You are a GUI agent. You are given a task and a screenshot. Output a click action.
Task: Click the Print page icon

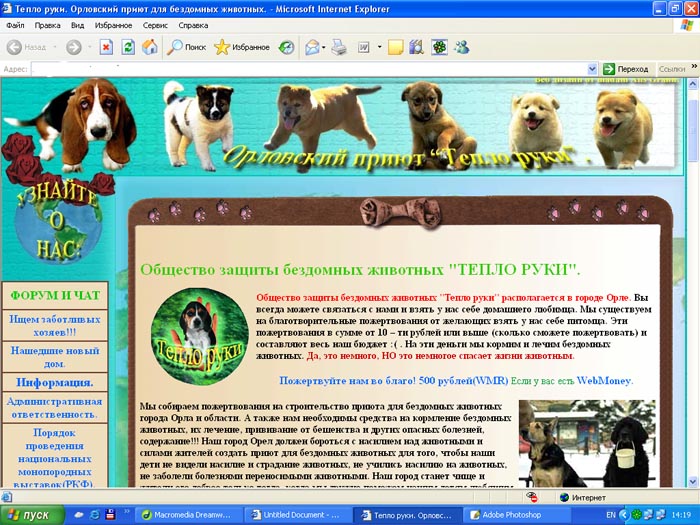[339, 47]
